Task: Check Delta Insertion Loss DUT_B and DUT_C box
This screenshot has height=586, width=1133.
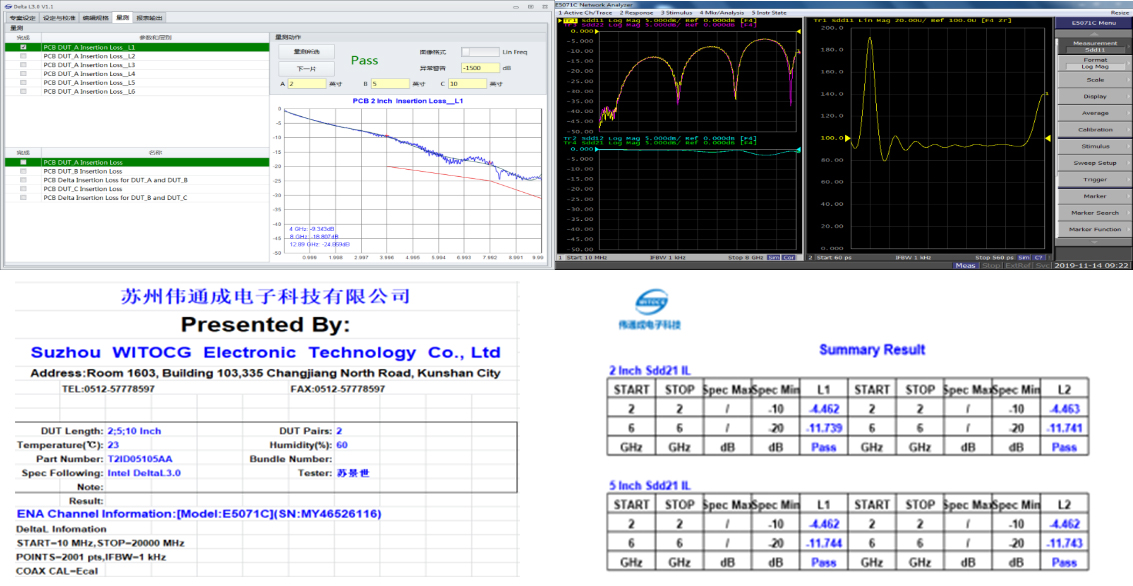Action: [23, 197]
